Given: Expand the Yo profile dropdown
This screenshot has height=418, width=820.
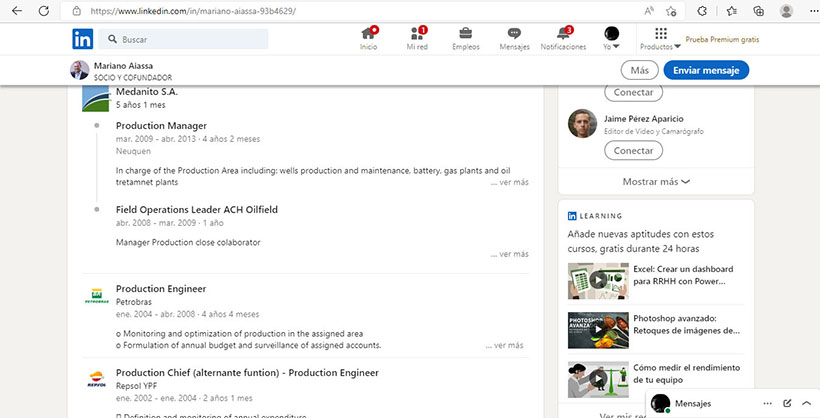Looking at the screenshot, I should [612, 39].
